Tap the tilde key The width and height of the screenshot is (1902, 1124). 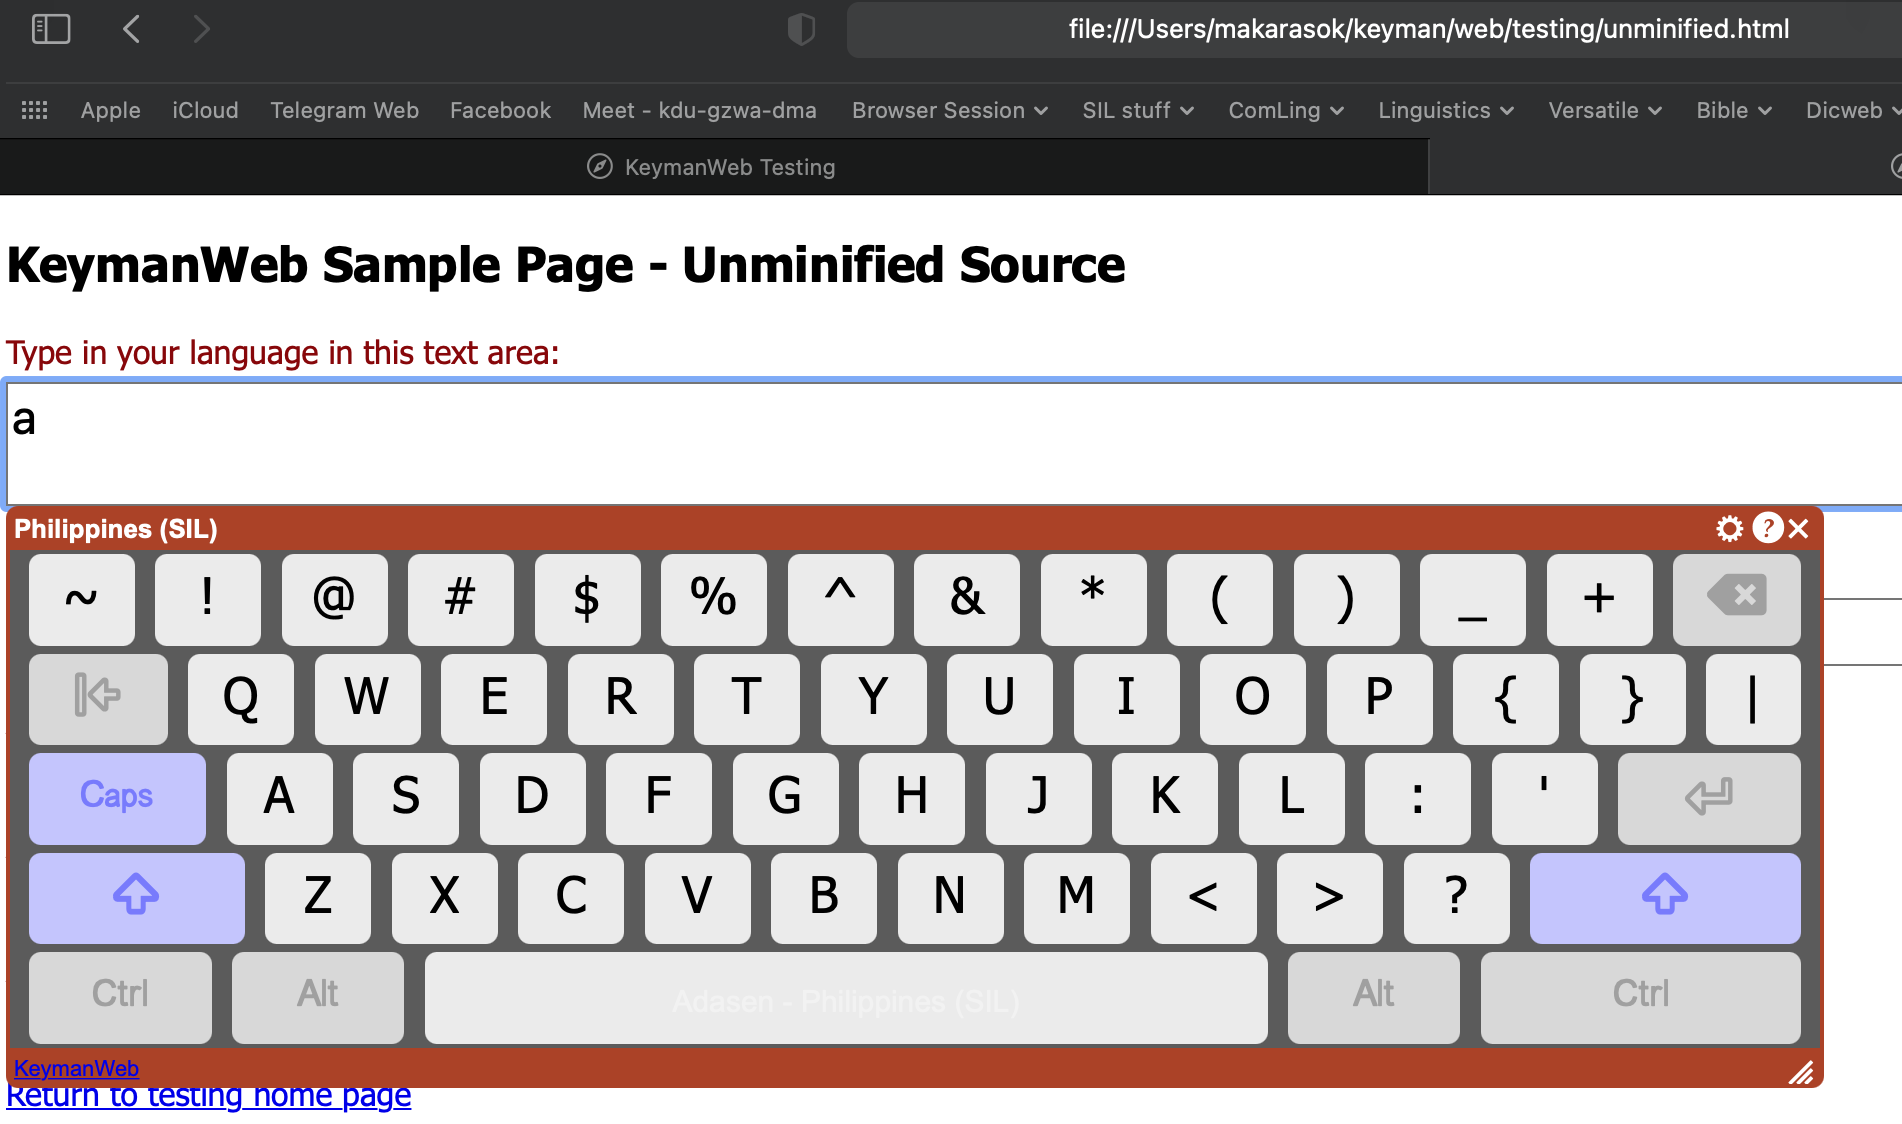pos(82,598)
